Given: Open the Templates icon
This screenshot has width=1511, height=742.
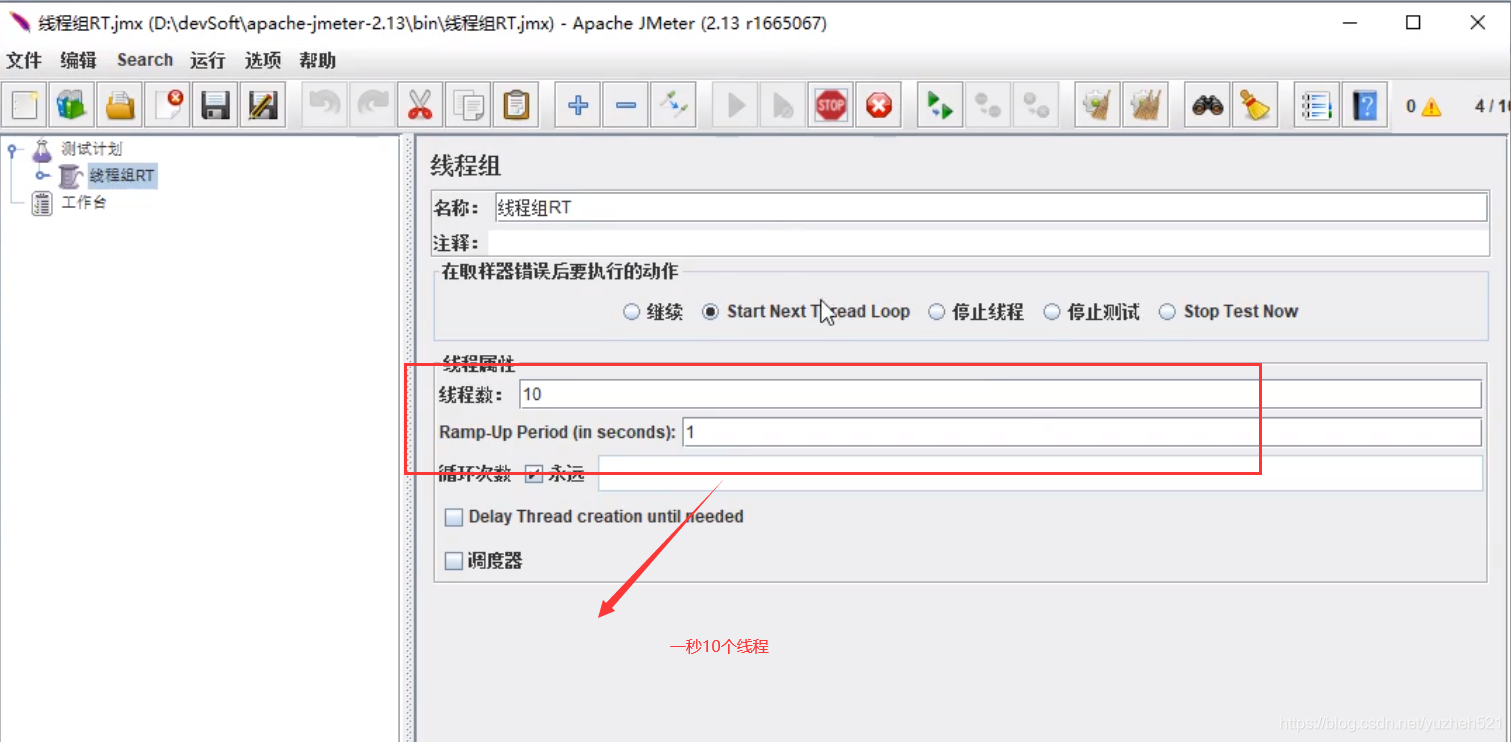Looking at the screenshot, I should (x=71, y=104).
